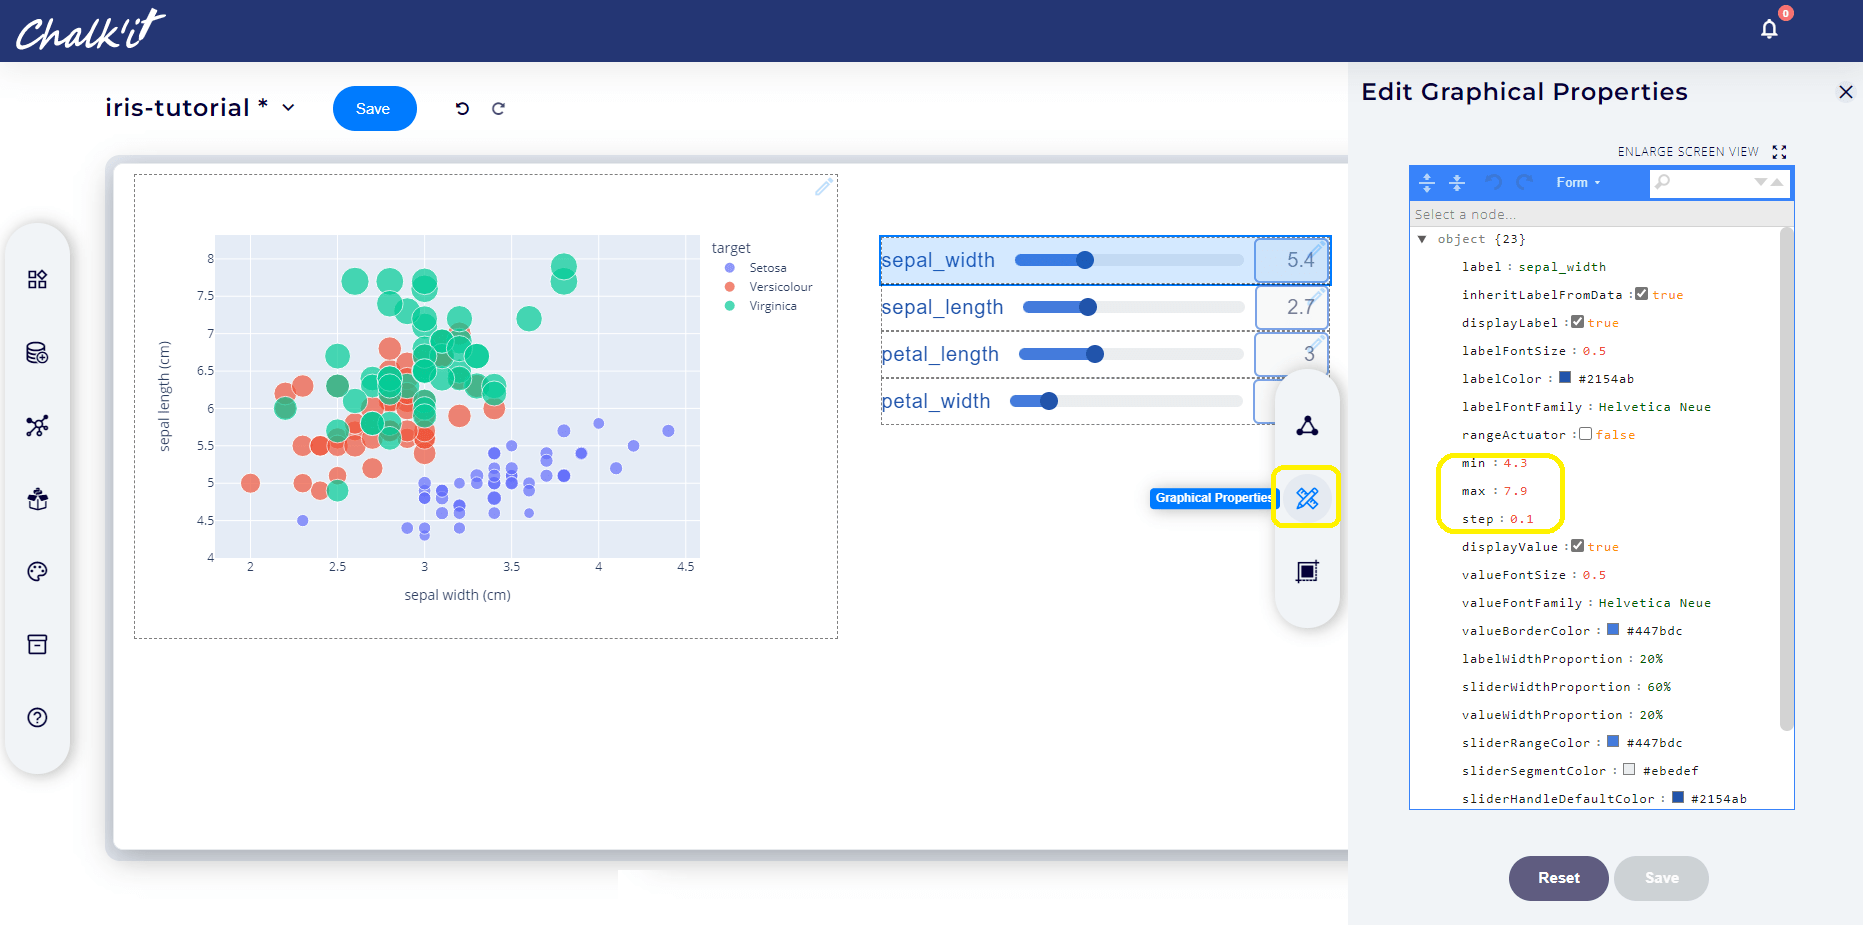
Task: Click the valueBorderColor swatch
Action: click(1613, 630)
